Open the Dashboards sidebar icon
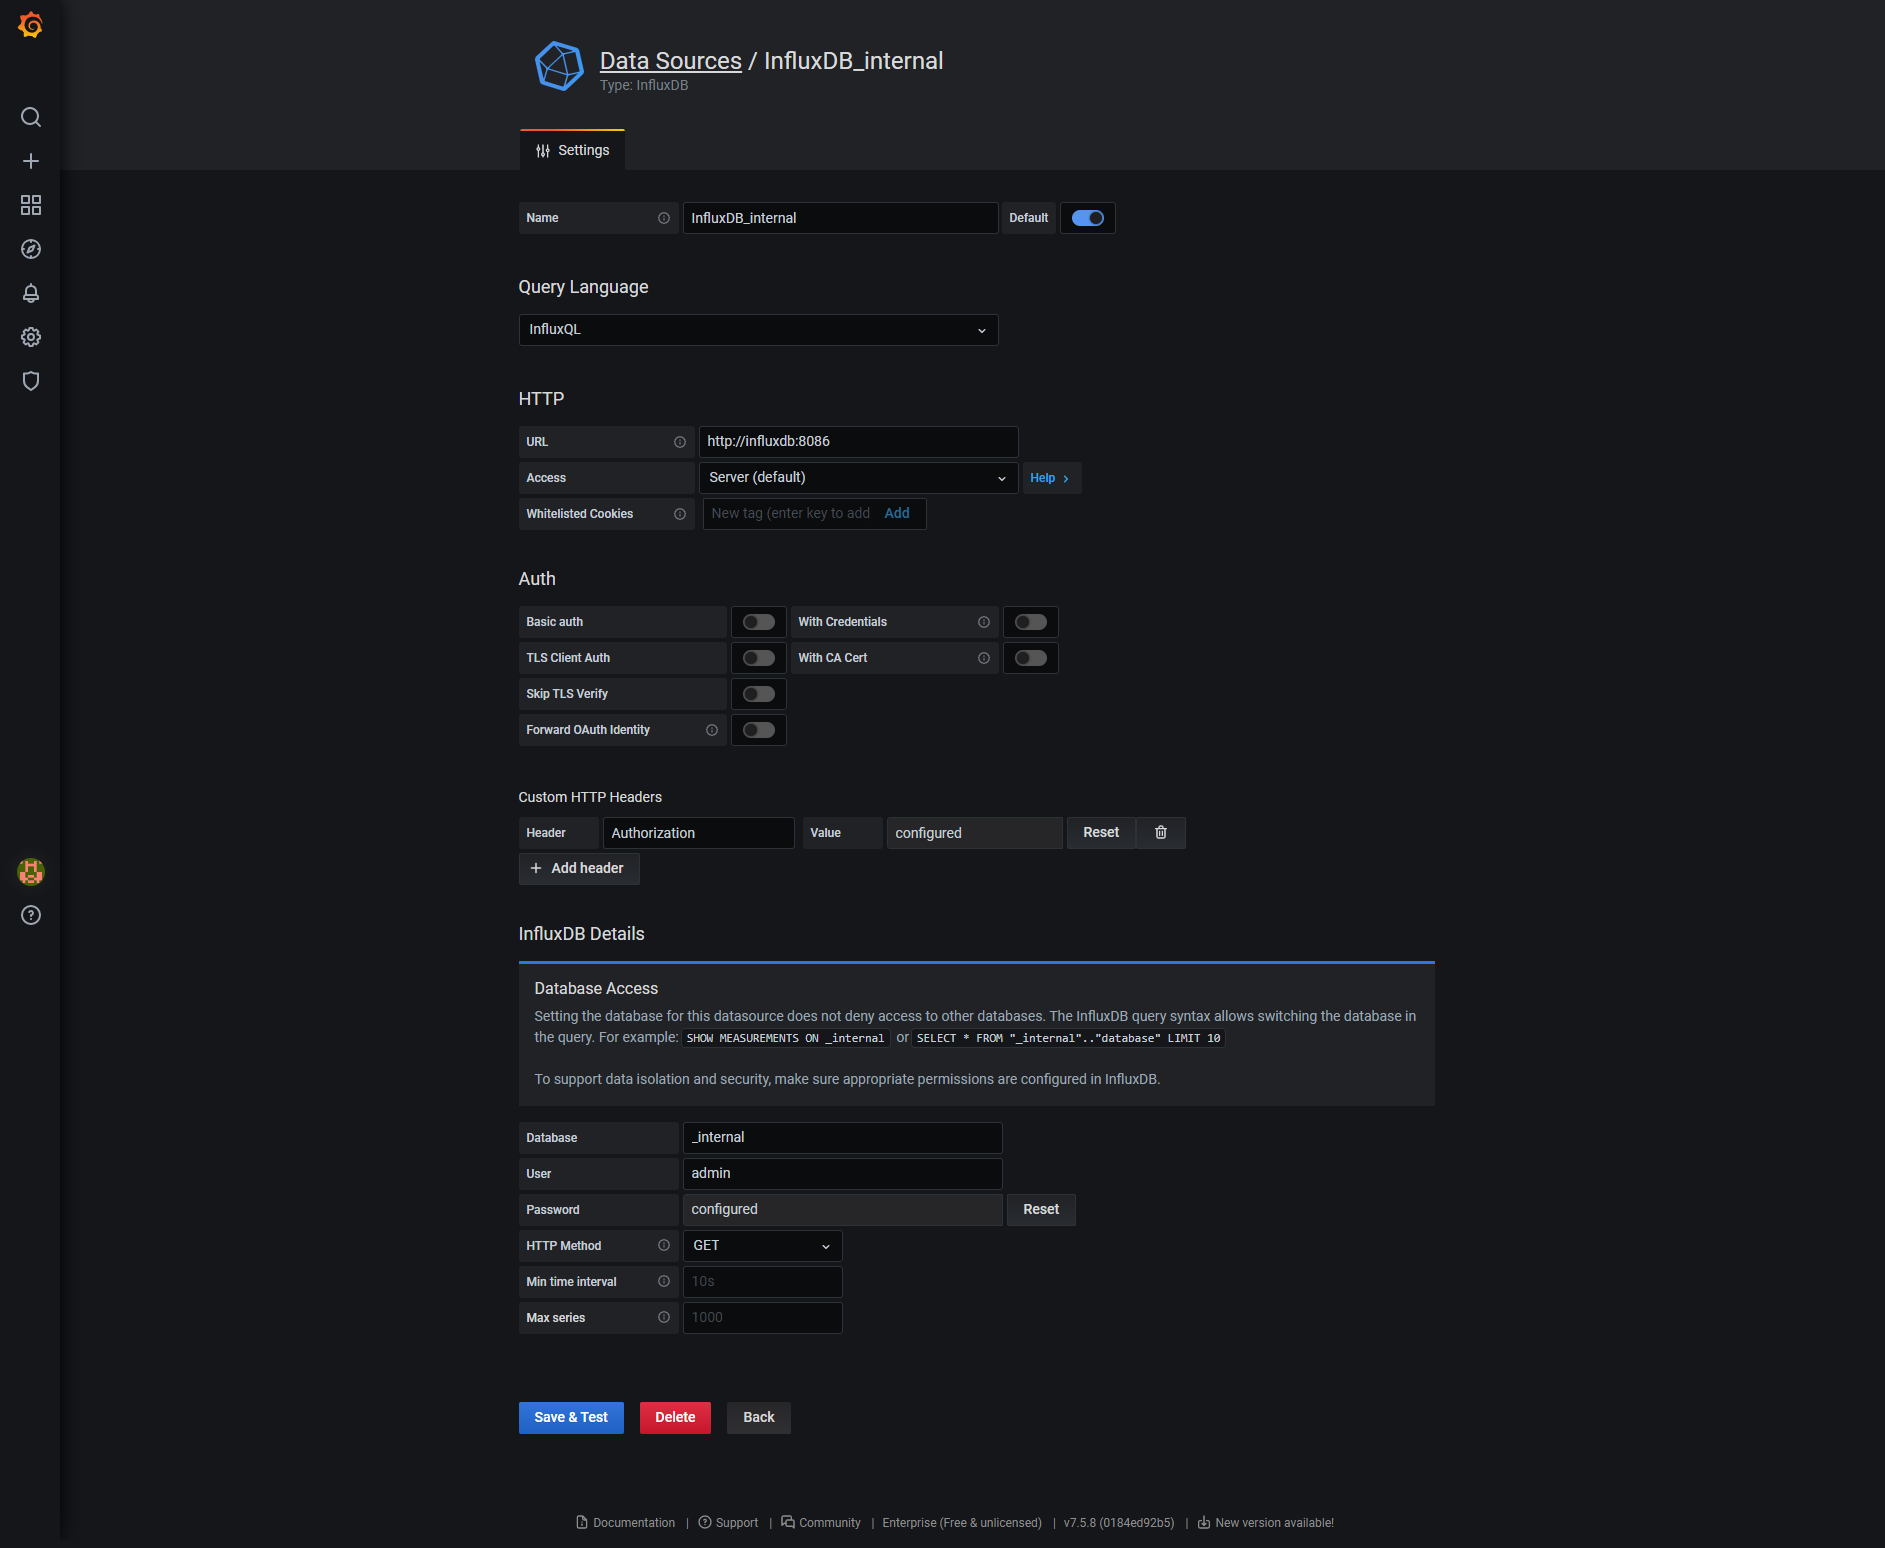1885x1548 pixels. (30, 205)
